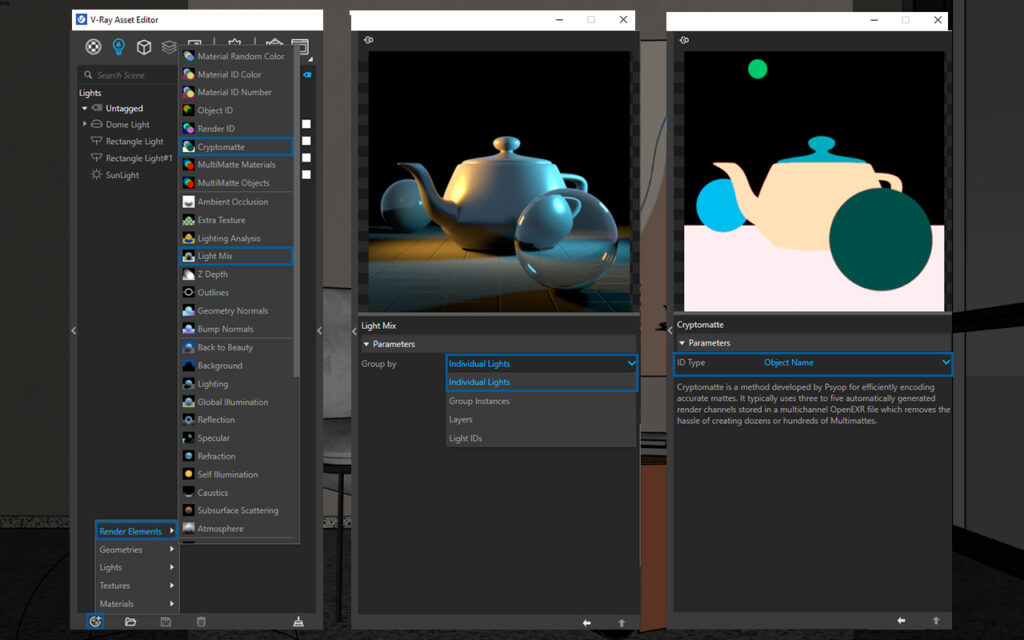This screenshot has height=640, width=1024.
Task: Click the up arrow icon in Cryptomatte panel
Action: coord(936,621)
